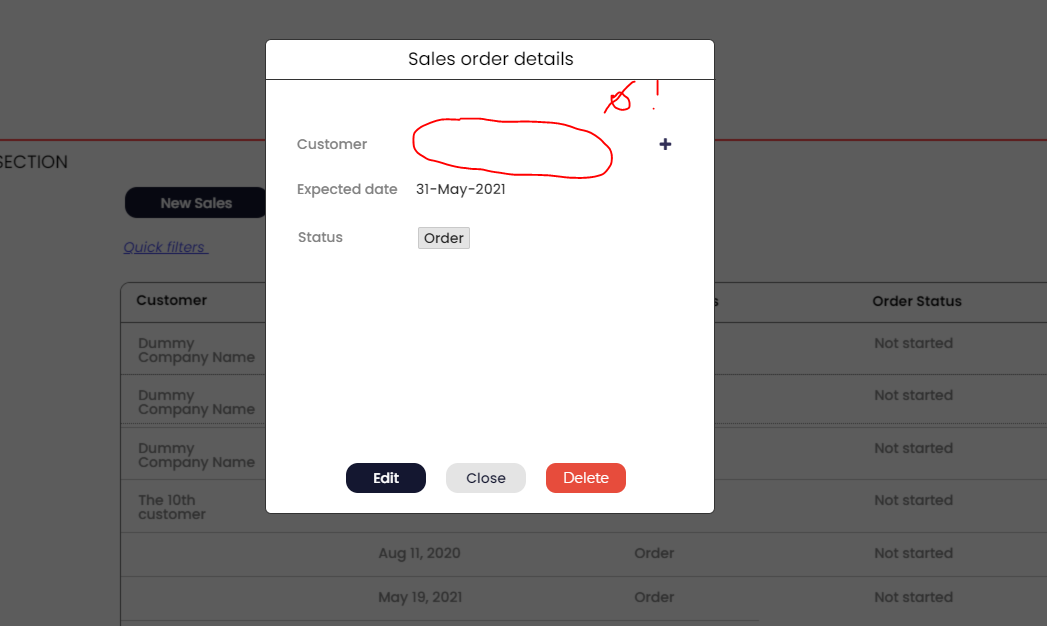Click the Order Status column header
This screenshot has height=626, width=1047.
[x=917, y=301]
